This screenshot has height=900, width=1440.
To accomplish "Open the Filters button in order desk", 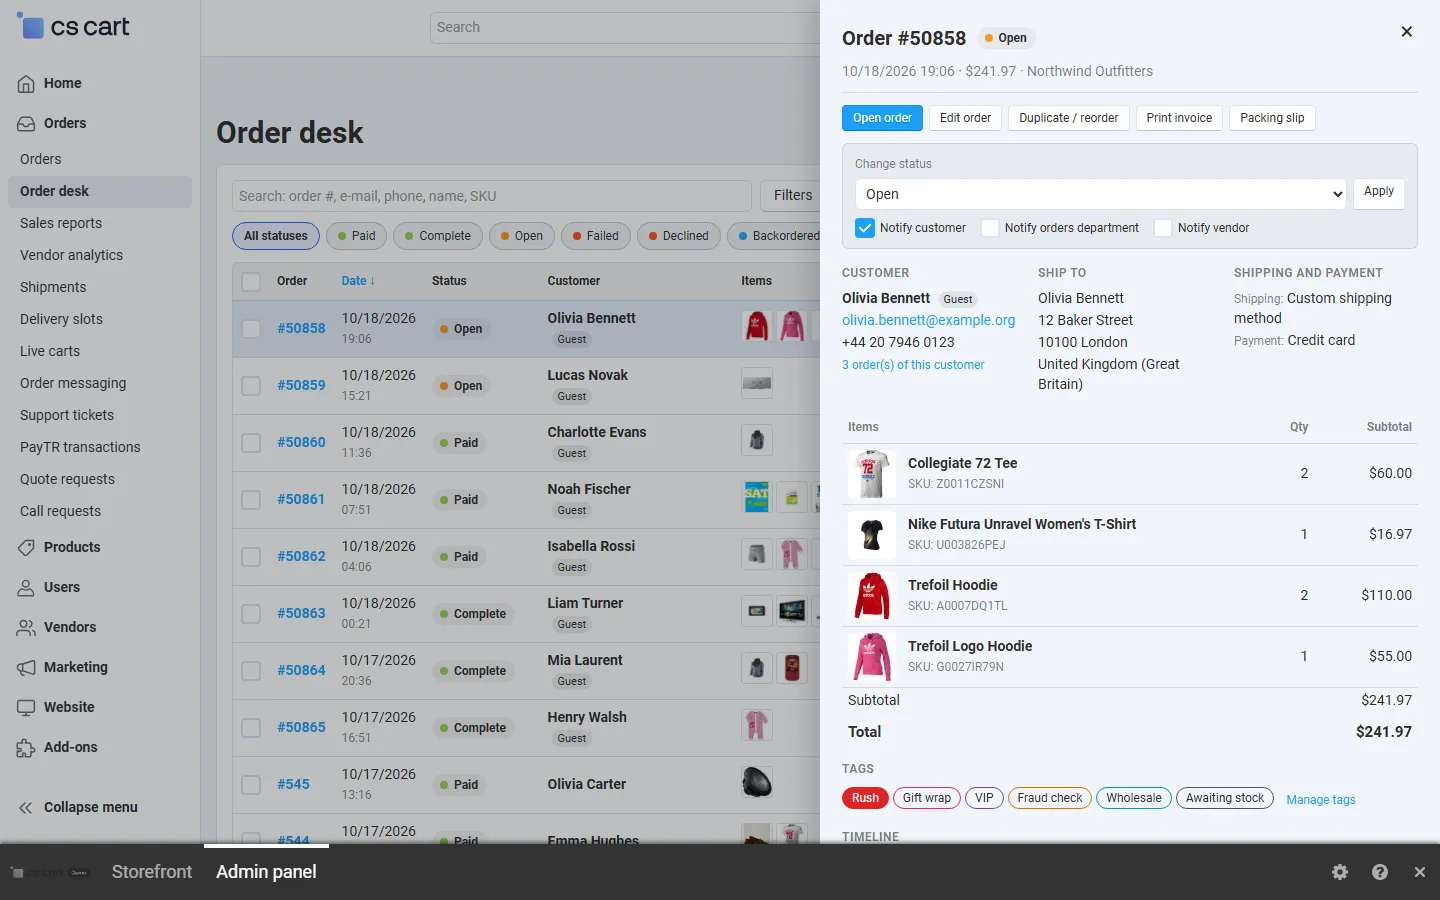I will click(x=792, y=195).
